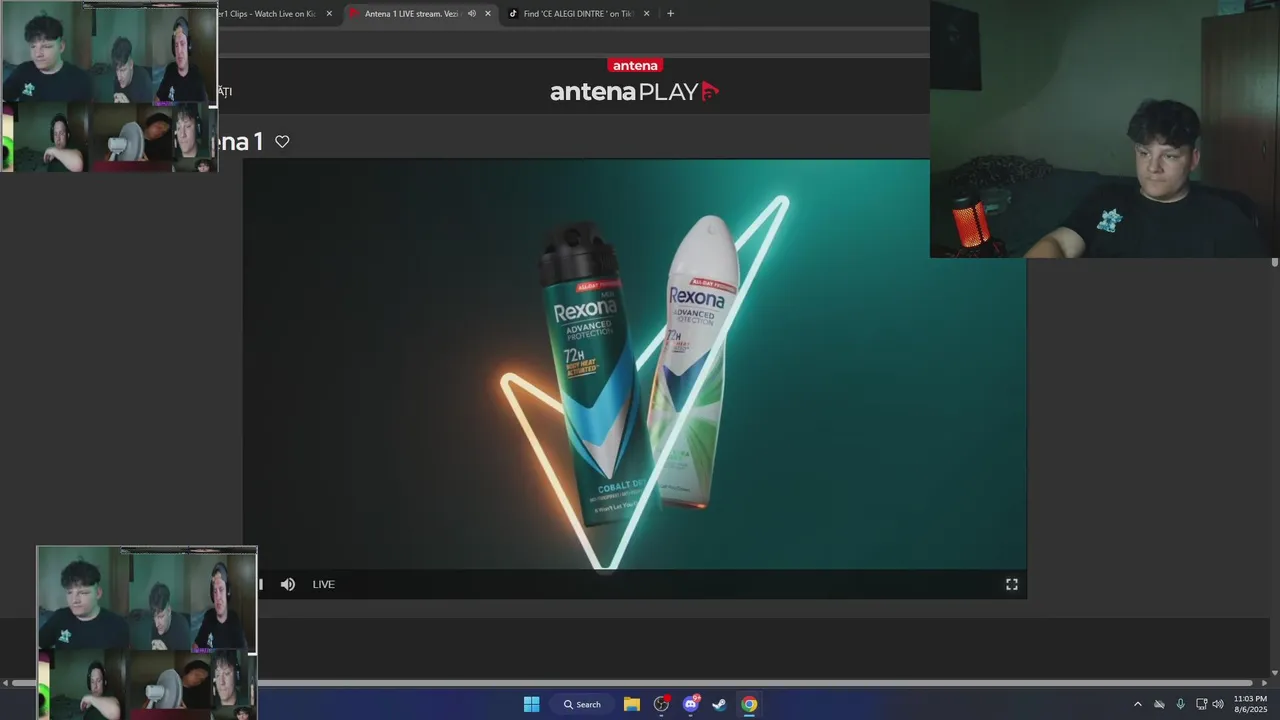Show hidden system tray icons

(x=1137, y=704)
